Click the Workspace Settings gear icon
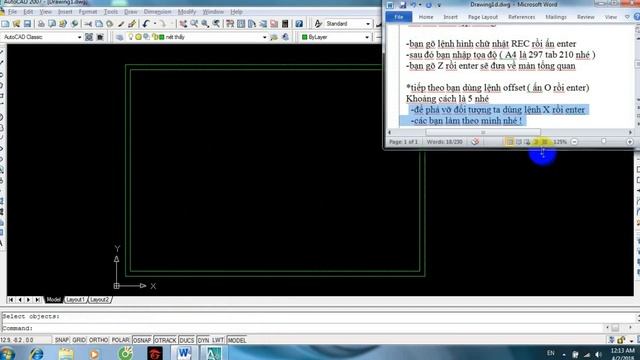Screen dimensions: 640x360 89,37
